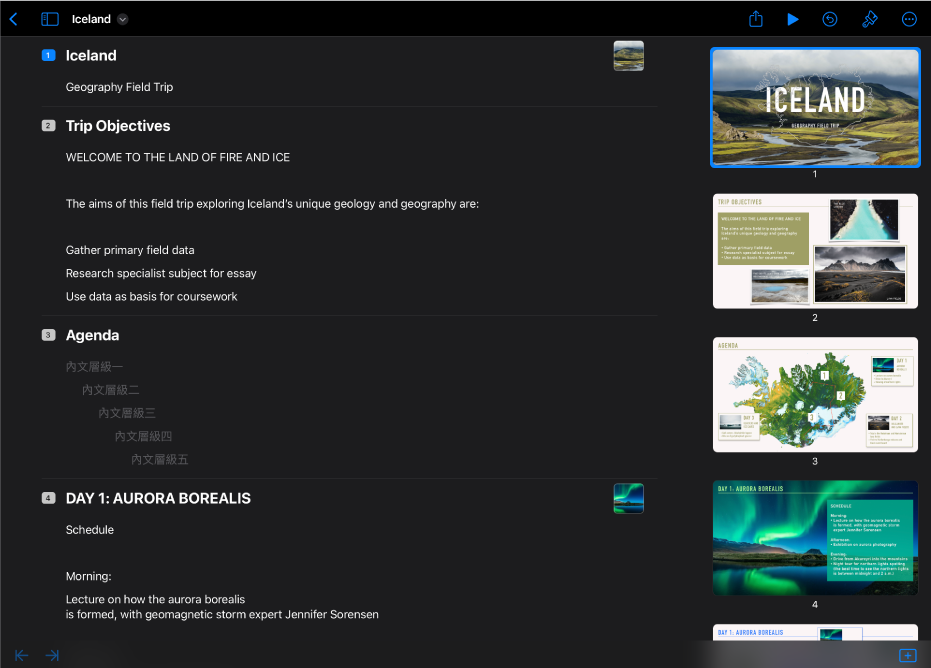This screenshot has width=931, height=668.
Task: Click the Undo icon
Action: pyautogui.click(x=829, y=19)
